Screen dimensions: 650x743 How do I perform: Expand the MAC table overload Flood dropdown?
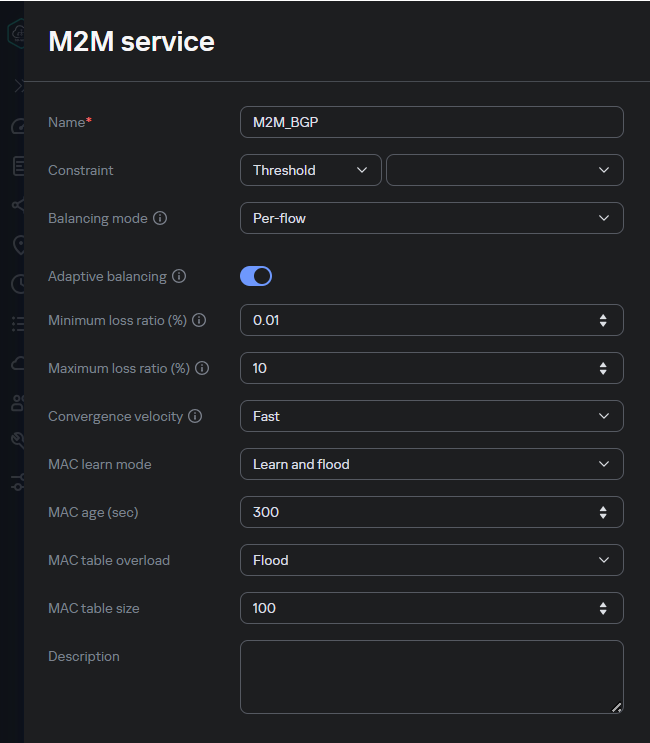point(431,560)
